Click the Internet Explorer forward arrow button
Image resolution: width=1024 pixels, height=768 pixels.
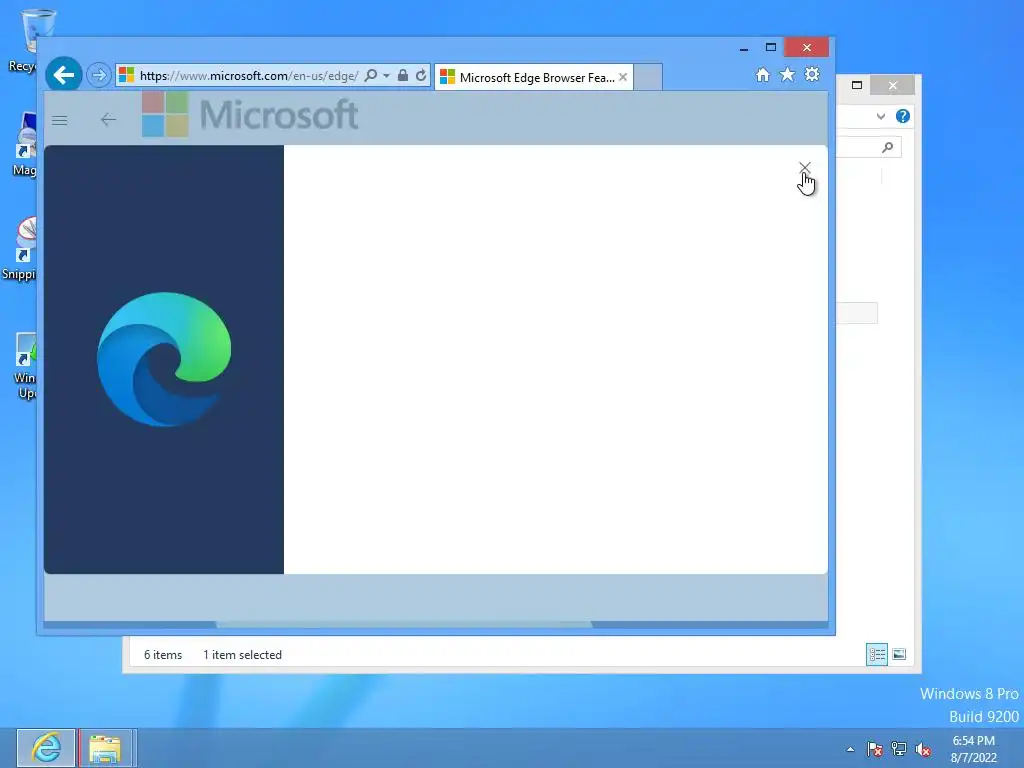99,76
